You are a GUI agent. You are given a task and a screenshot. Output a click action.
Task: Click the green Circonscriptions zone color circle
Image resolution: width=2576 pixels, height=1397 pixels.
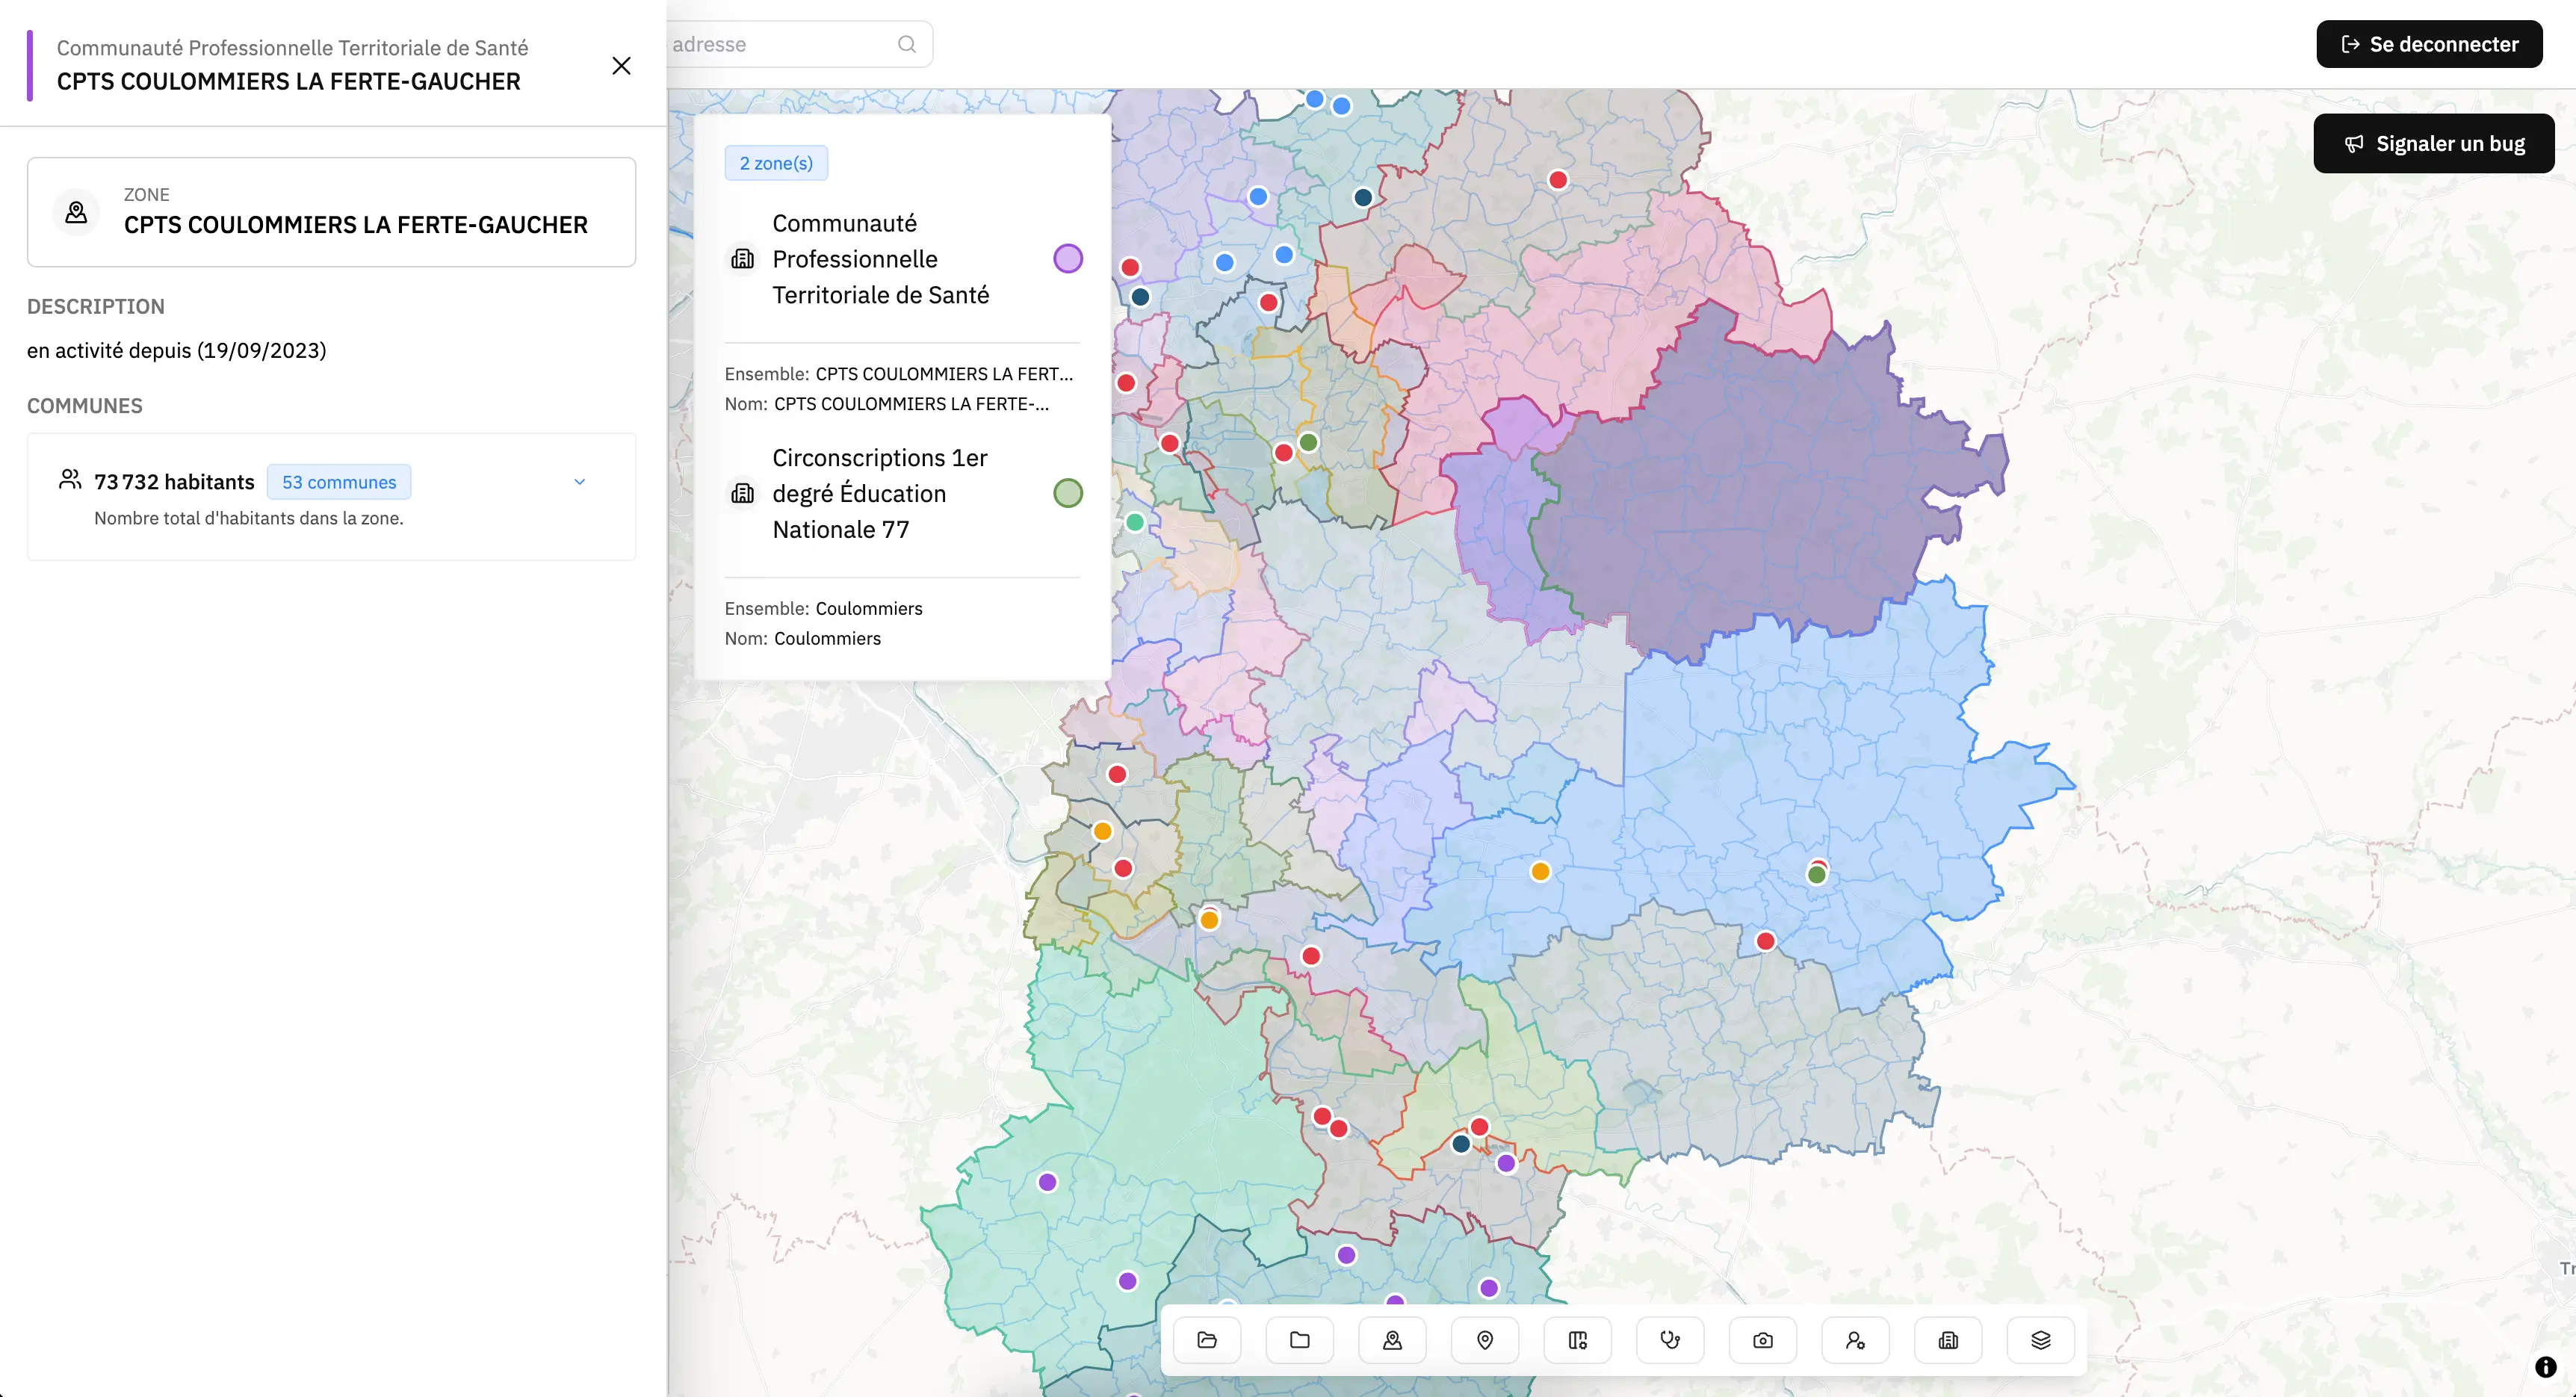1068,493
